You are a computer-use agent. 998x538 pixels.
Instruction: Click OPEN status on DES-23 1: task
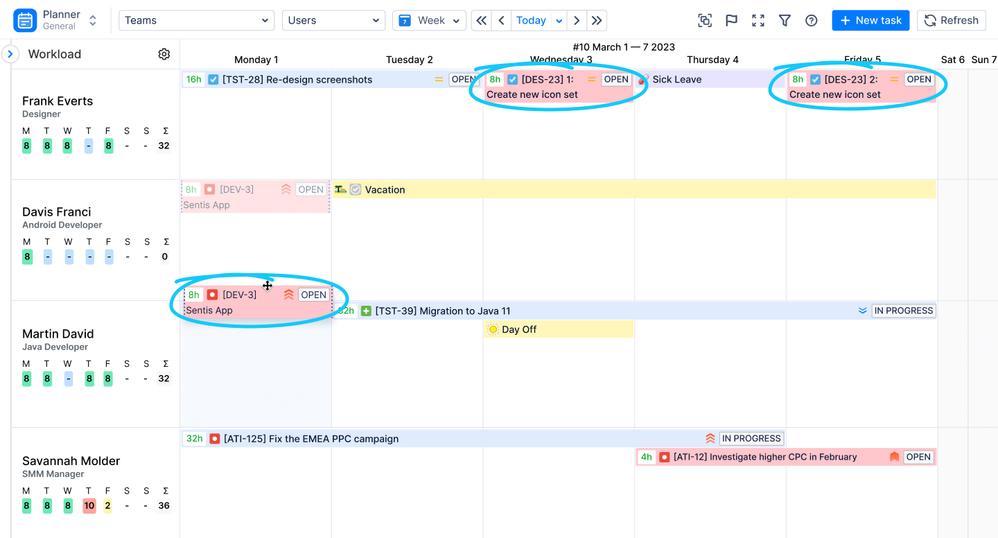(615, 80)
